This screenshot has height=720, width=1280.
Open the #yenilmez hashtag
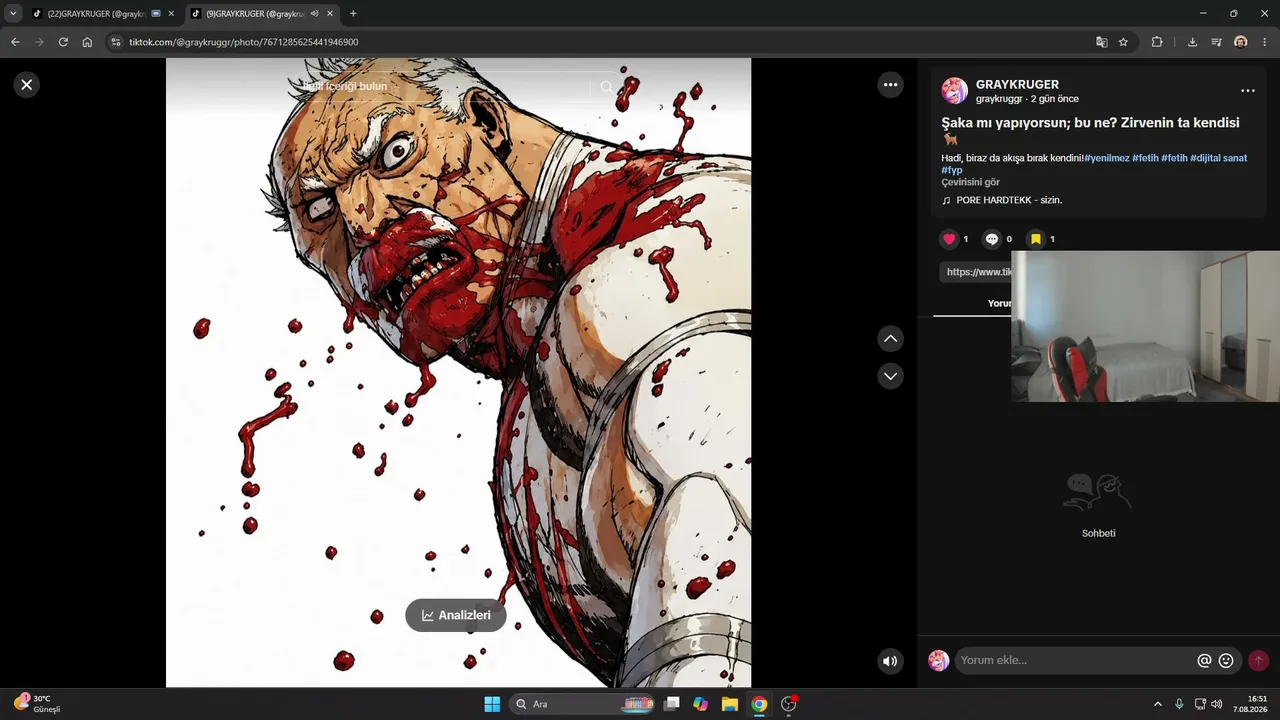[1107, 158]
